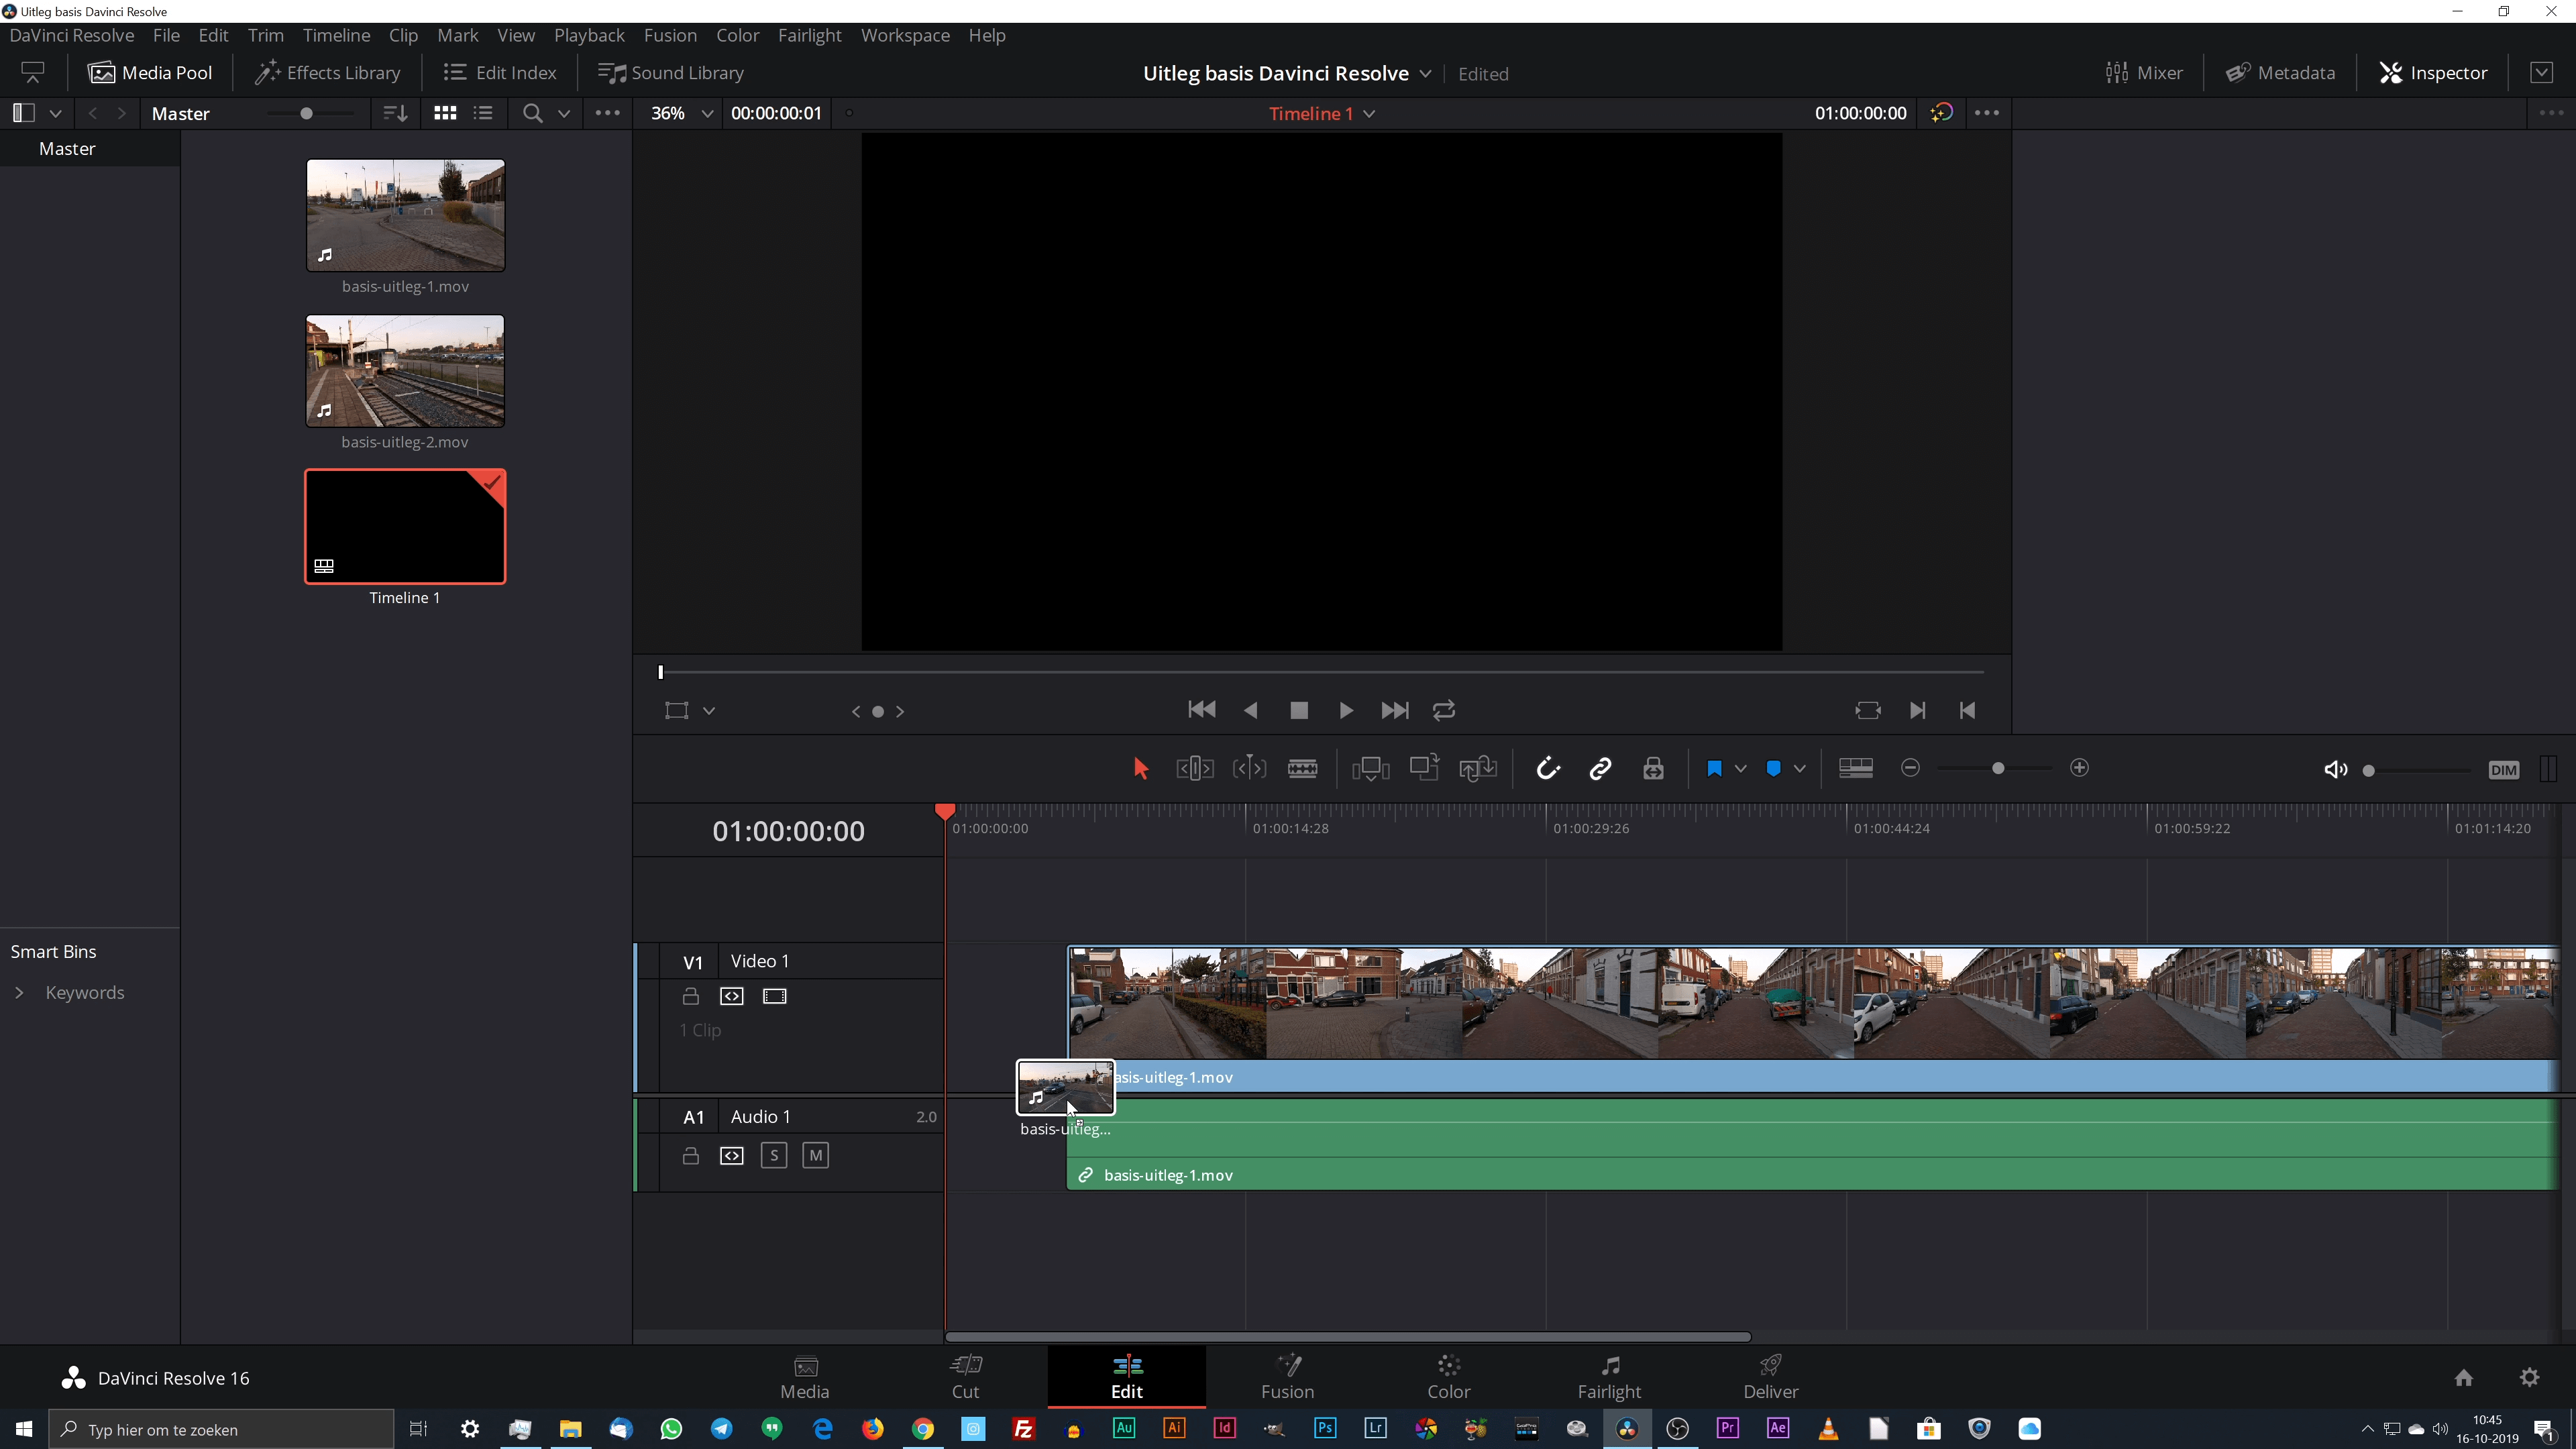Mute playback with the speaker icon
The height and width of the screenshot is (1449, 2576).
tap(2335, 769)
